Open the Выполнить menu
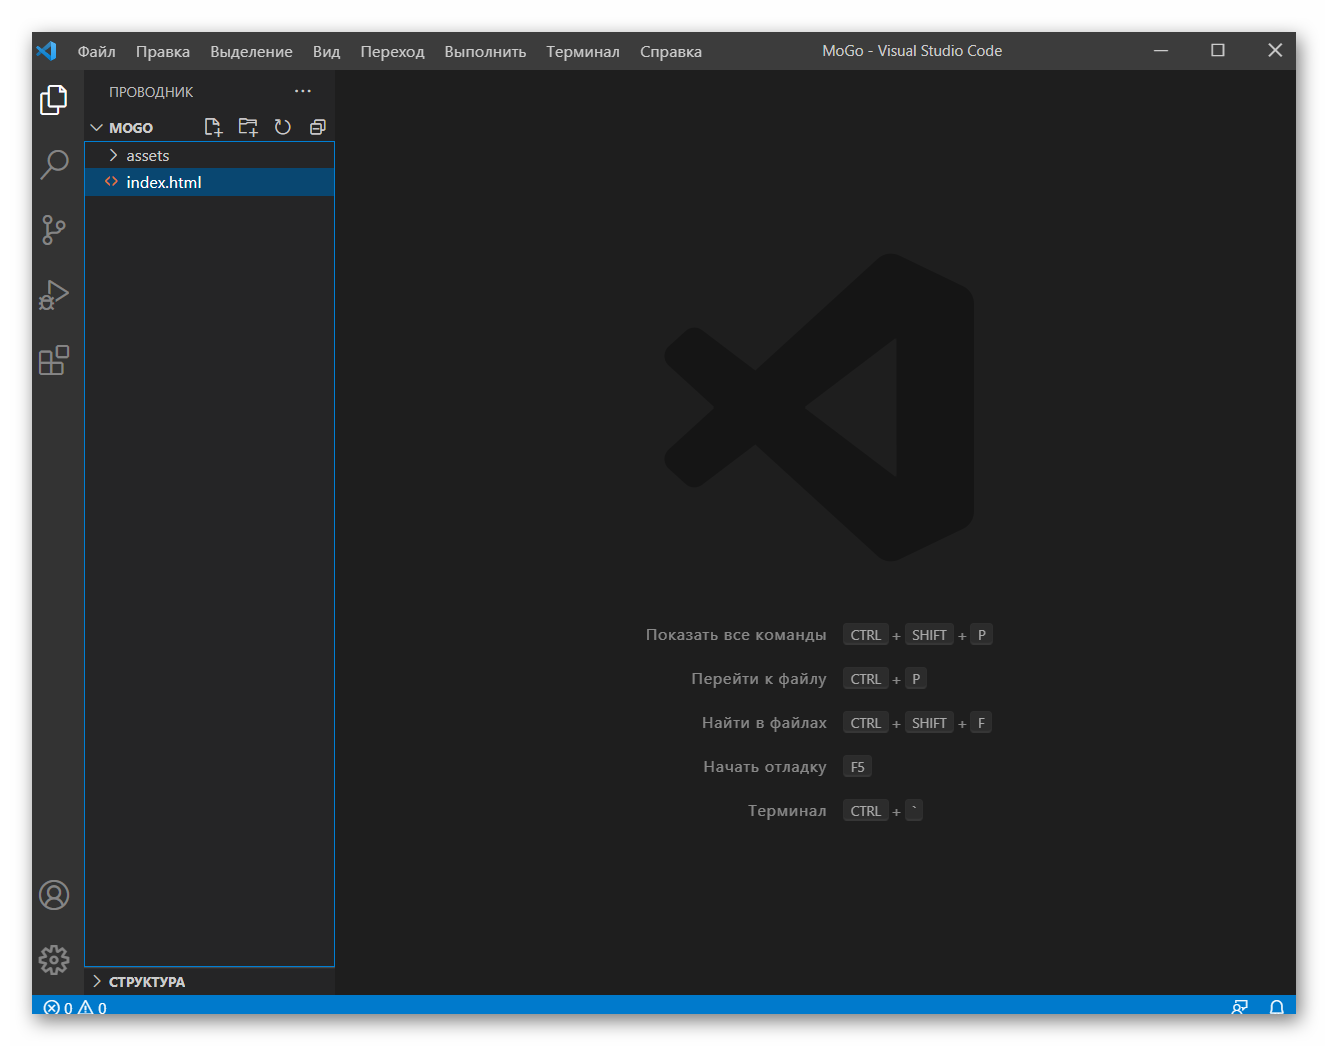The image size is (1328, 1046). [485, 51]
